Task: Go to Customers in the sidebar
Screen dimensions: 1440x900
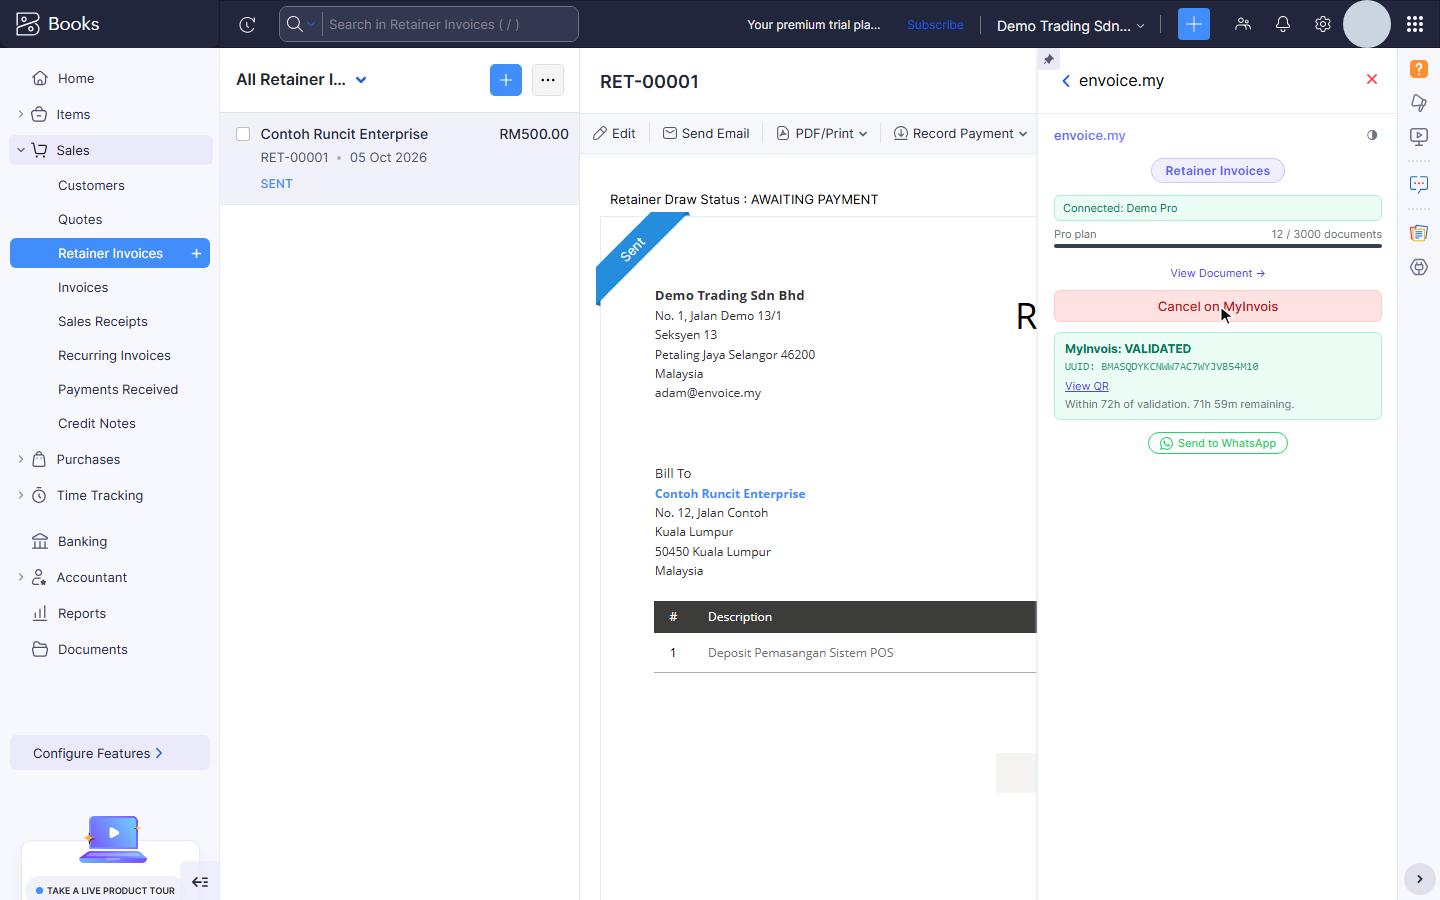Action: click(91, 186)
